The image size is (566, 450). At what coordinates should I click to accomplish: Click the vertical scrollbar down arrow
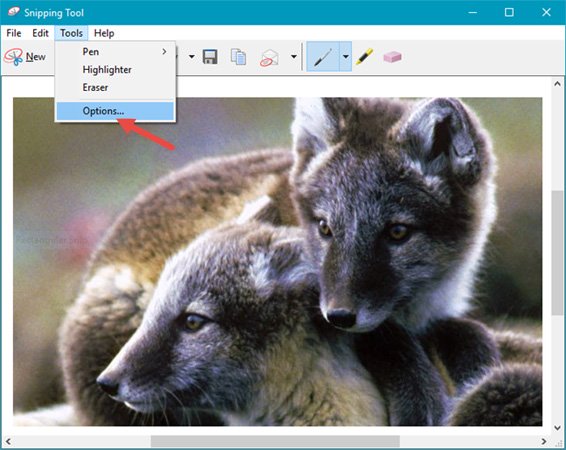(x=558, y=428)
